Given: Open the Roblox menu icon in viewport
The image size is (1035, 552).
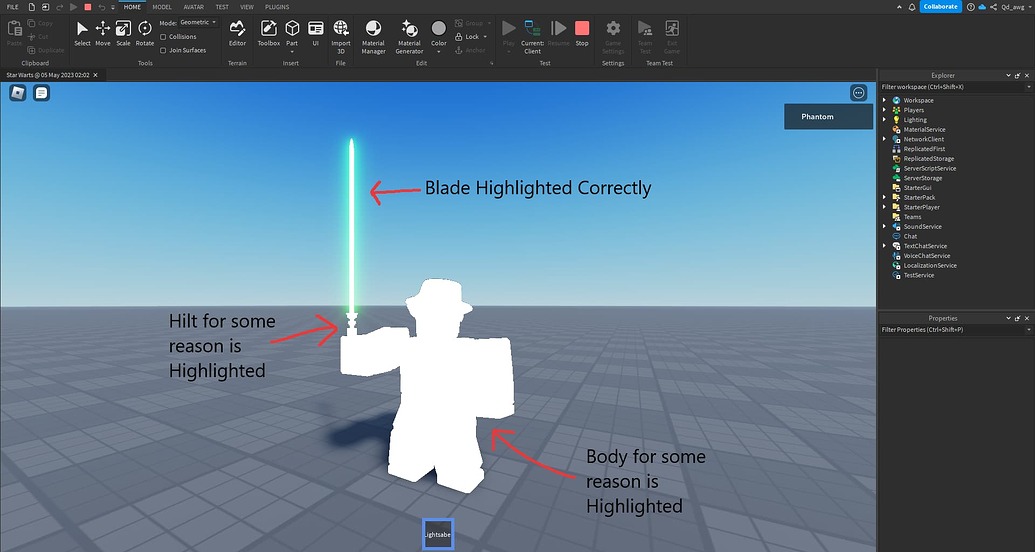Looking at the screenshot, I should coord(18,93).
